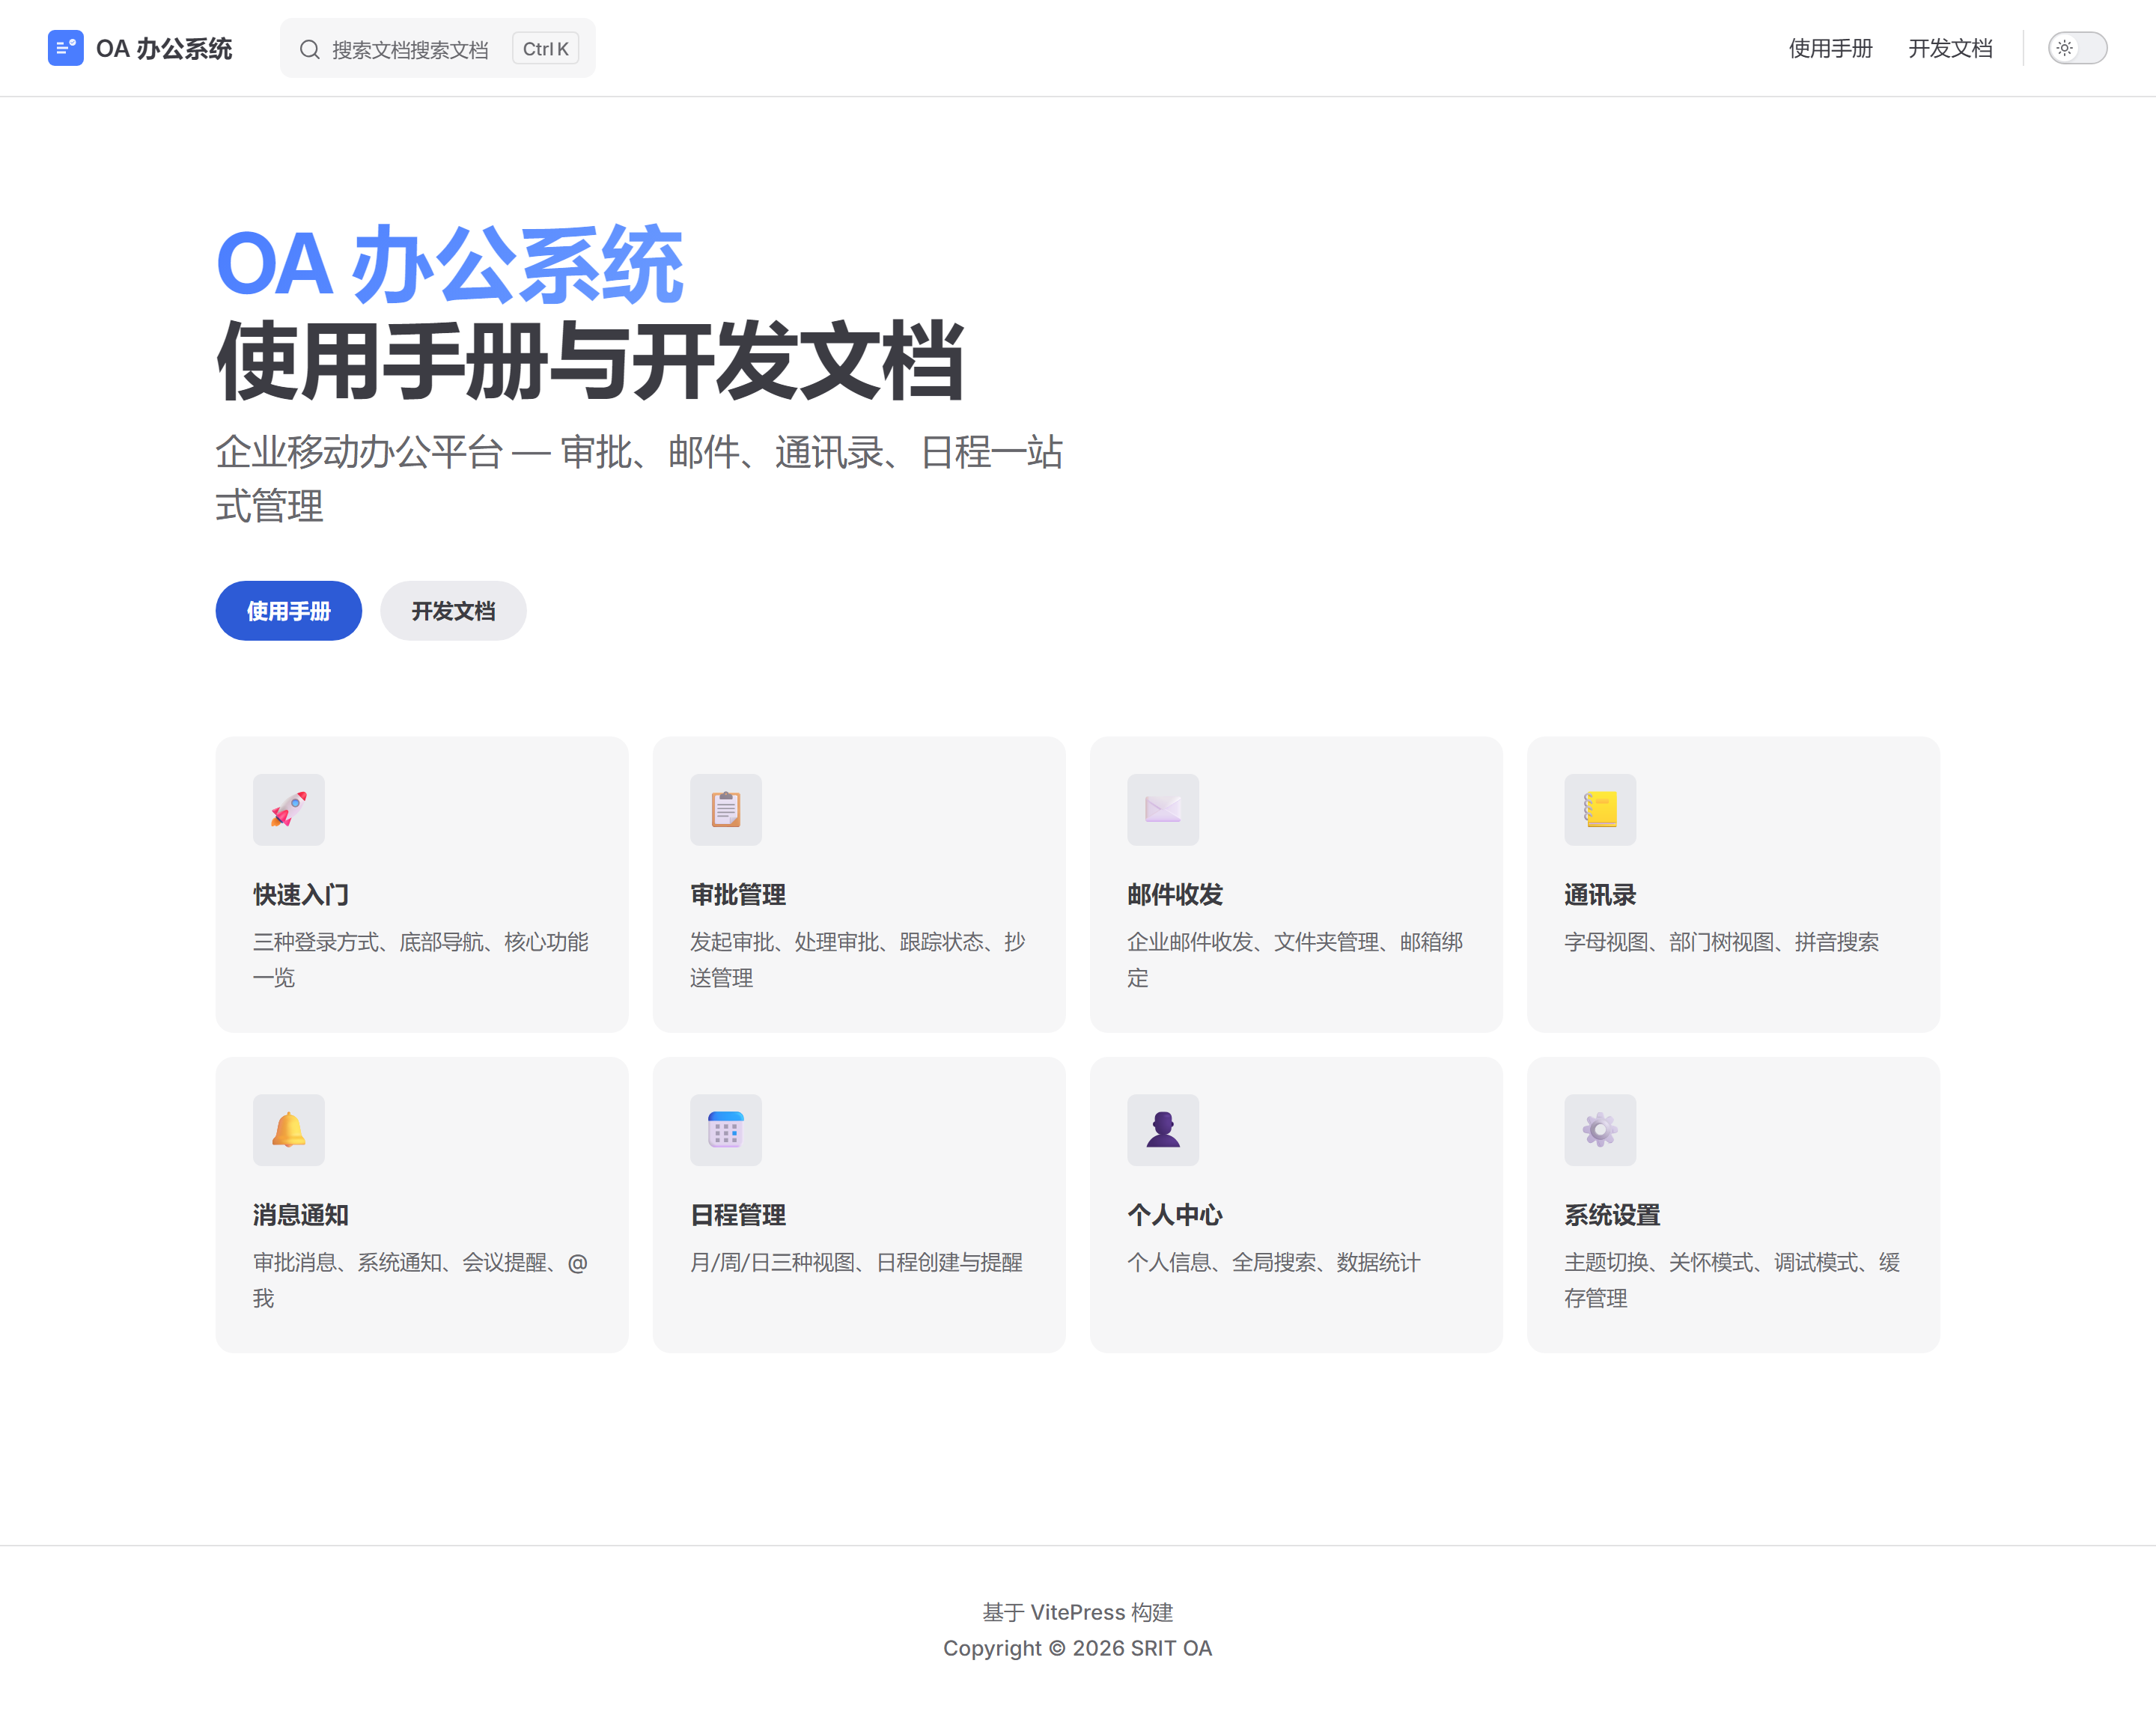Click the Ctrl K shortcut badge

point(546,48)
